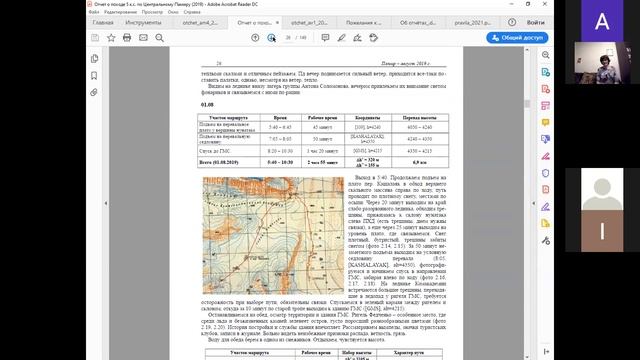Open the Fill & Sign tool in toolbar

358,38
